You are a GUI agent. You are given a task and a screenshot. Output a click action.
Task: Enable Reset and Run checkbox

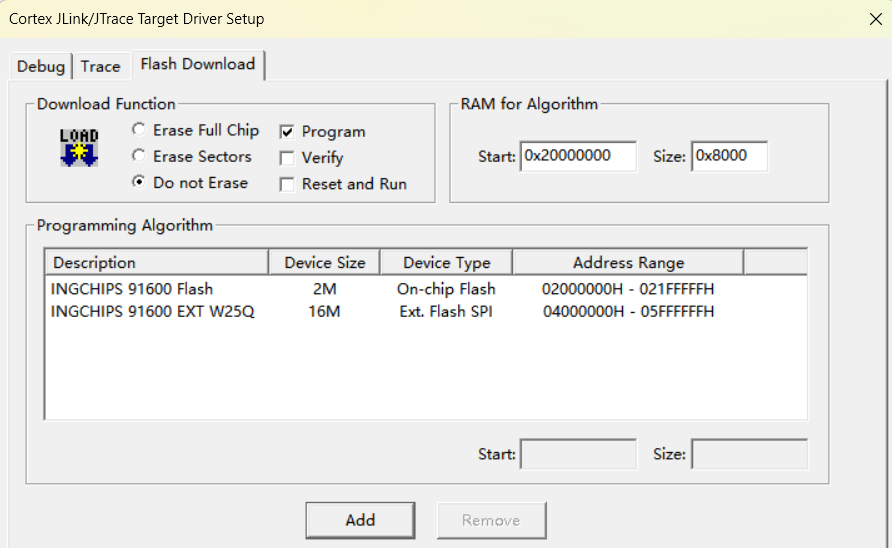pos(287,184)
